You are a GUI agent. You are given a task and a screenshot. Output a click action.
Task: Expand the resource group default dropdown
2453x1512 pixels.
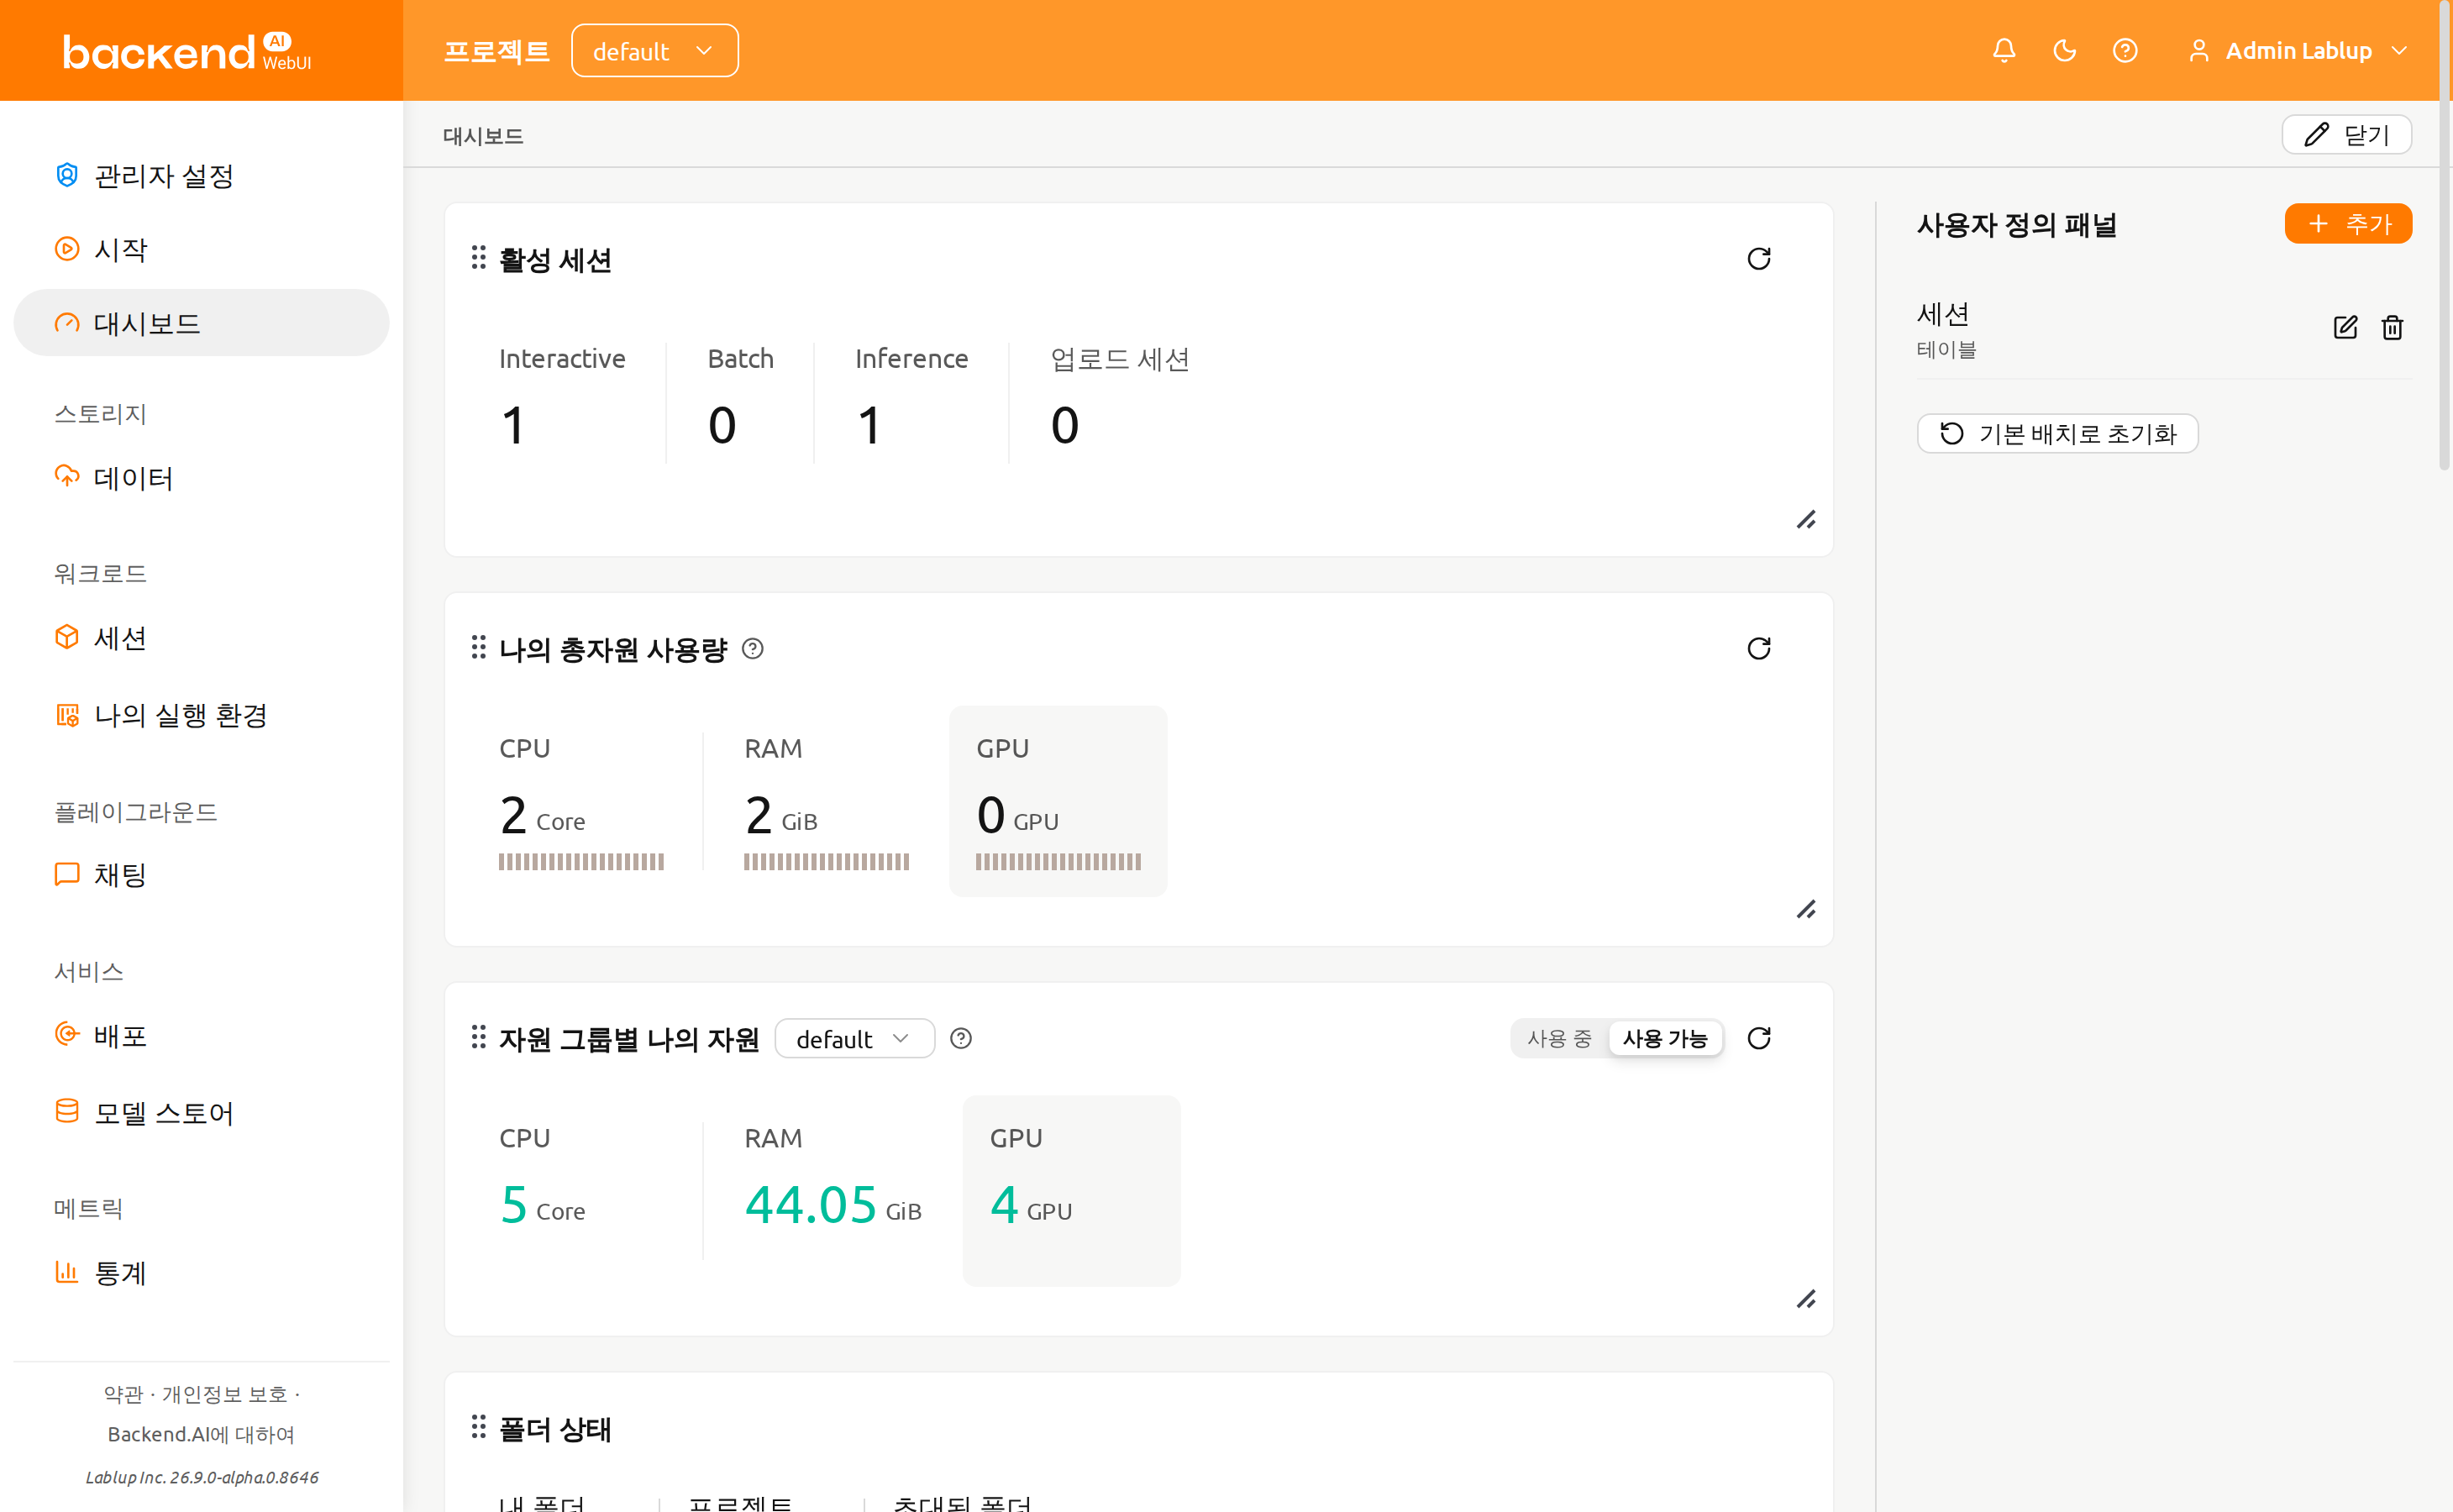coord(854,1039)
